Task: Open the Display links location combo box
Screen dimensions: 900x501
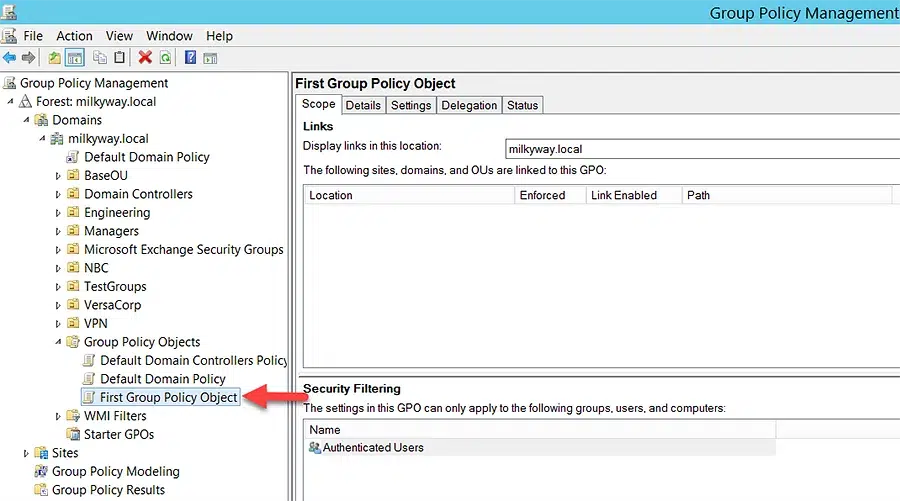Action: (x=702, y=149)
